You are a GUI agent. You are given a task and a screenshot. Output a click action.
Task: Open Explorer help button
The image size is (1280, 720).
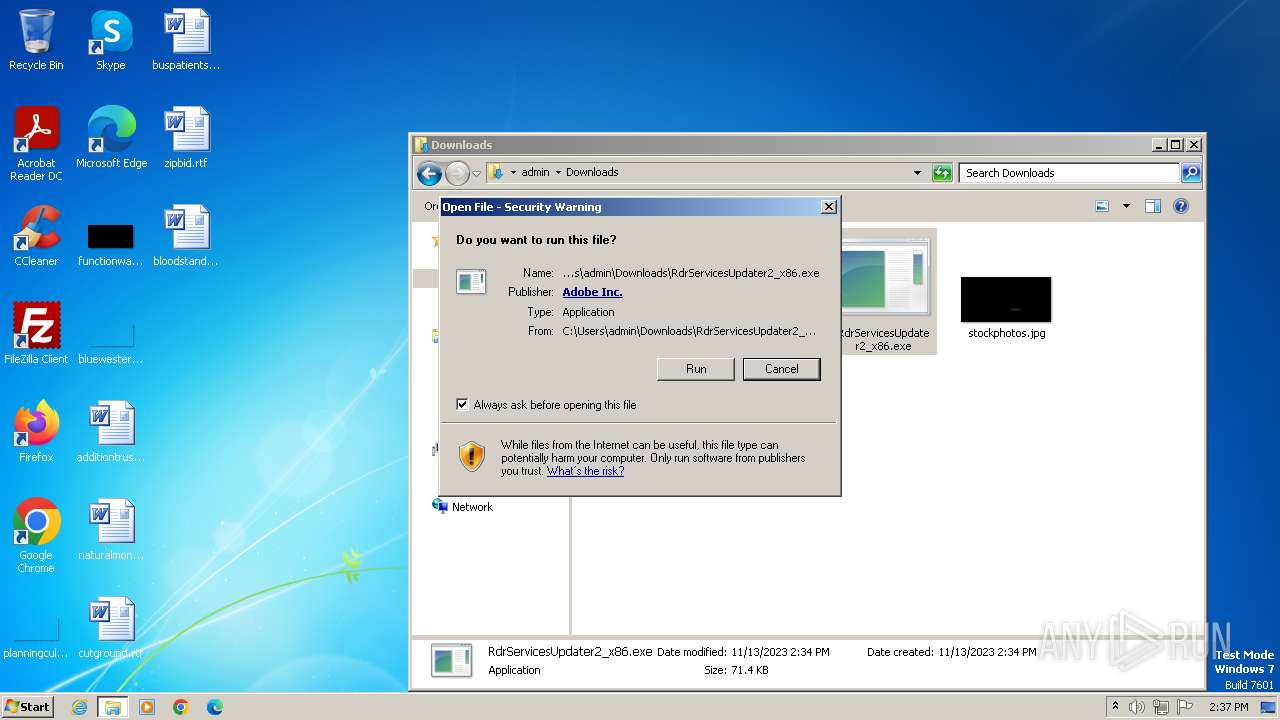coord(1181,206)
